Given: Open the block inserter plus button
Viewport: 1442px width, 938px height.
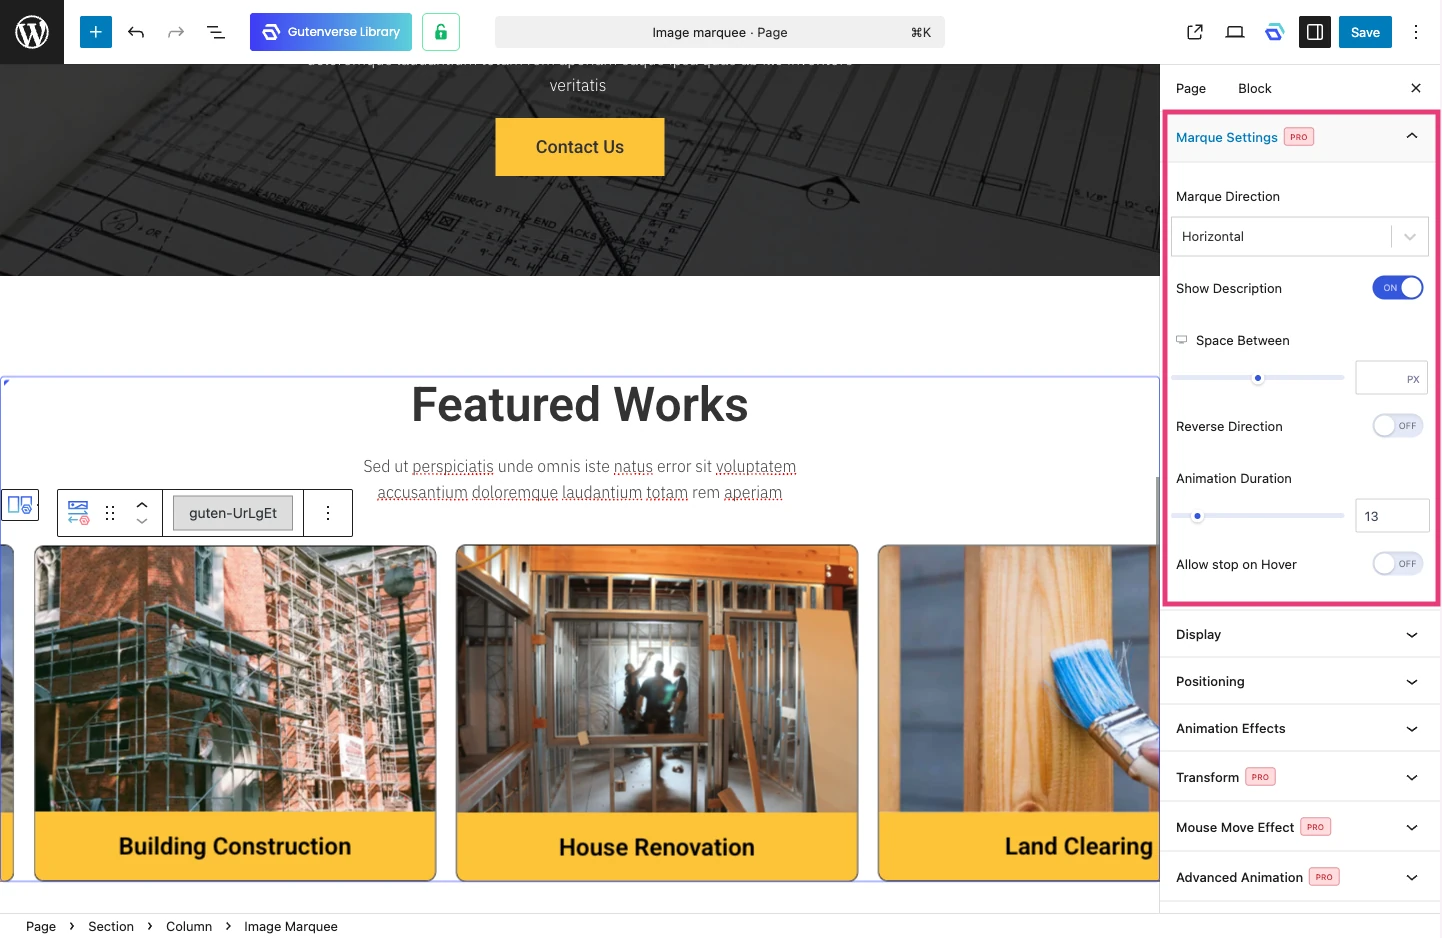Looking at the screenshot, I should tap(96, 32).
